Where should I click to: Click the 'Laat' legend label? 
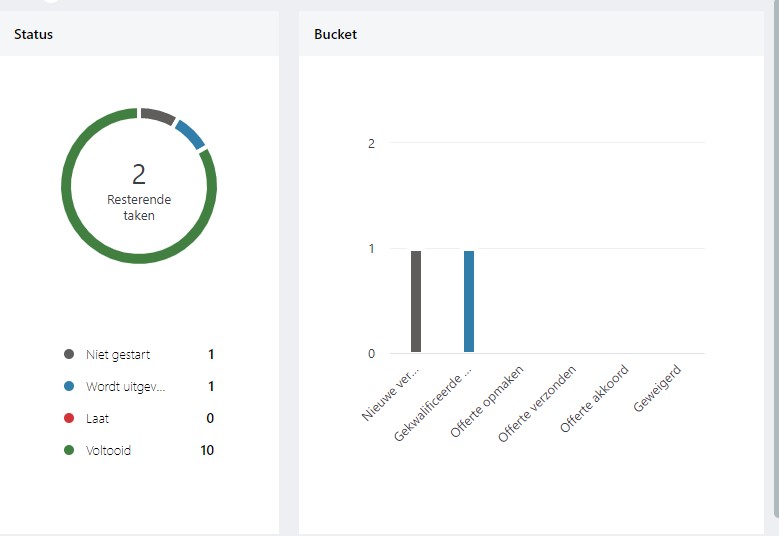(x=97, y=419)
